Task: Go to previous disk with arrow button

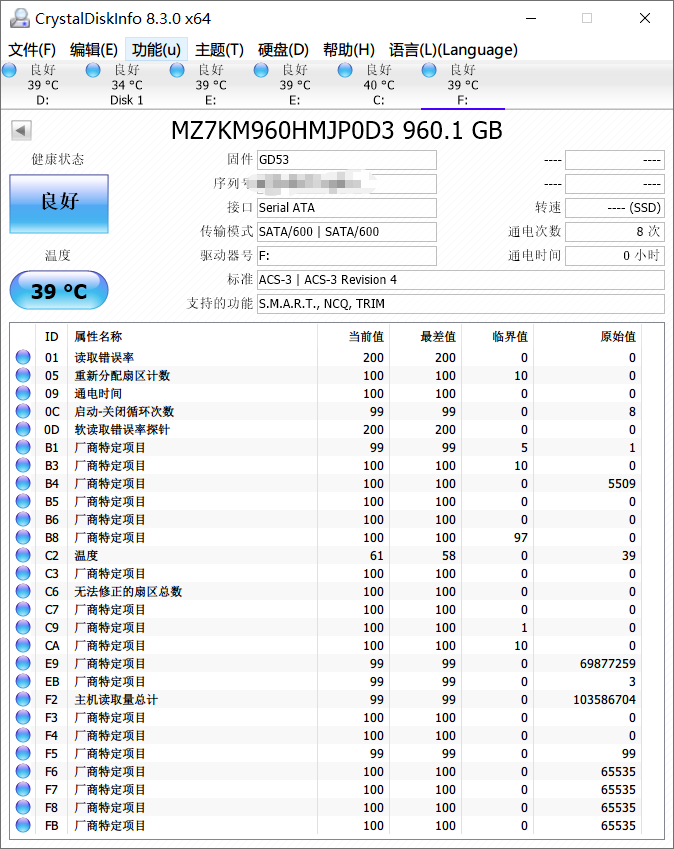Action: click(x=21, y=130)
